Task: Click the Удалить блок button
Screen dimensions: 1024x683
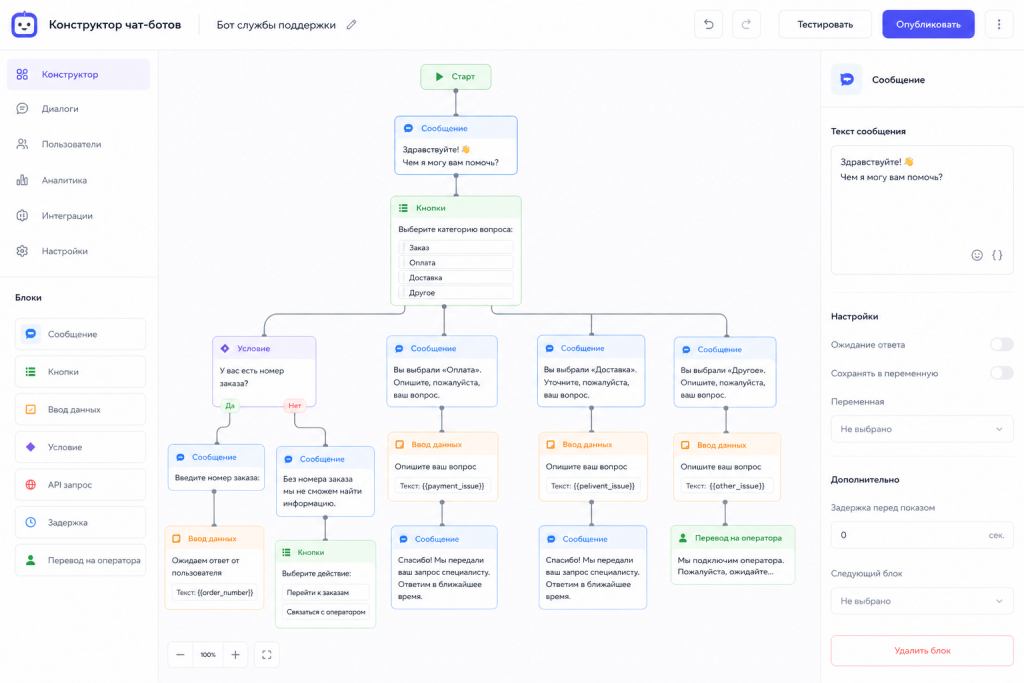Action: (921, 650)
